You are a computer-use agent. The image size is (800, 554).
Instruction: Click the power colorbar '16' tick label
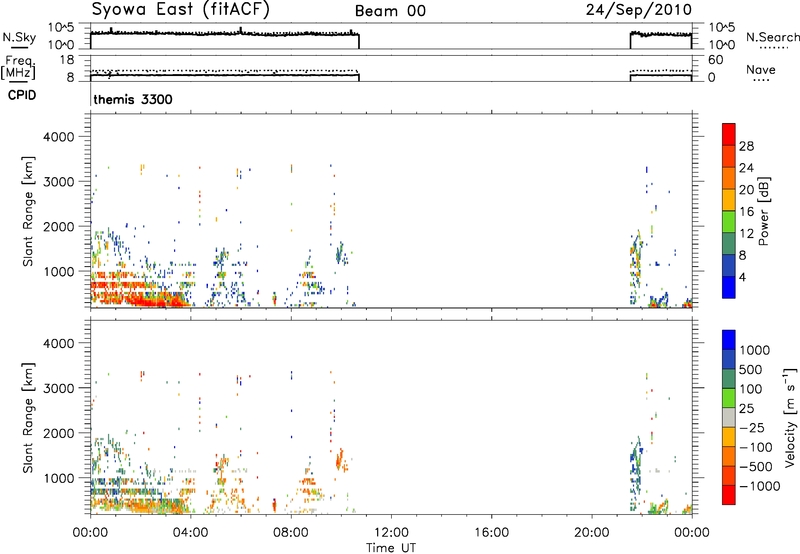click(x=746, y=212)
